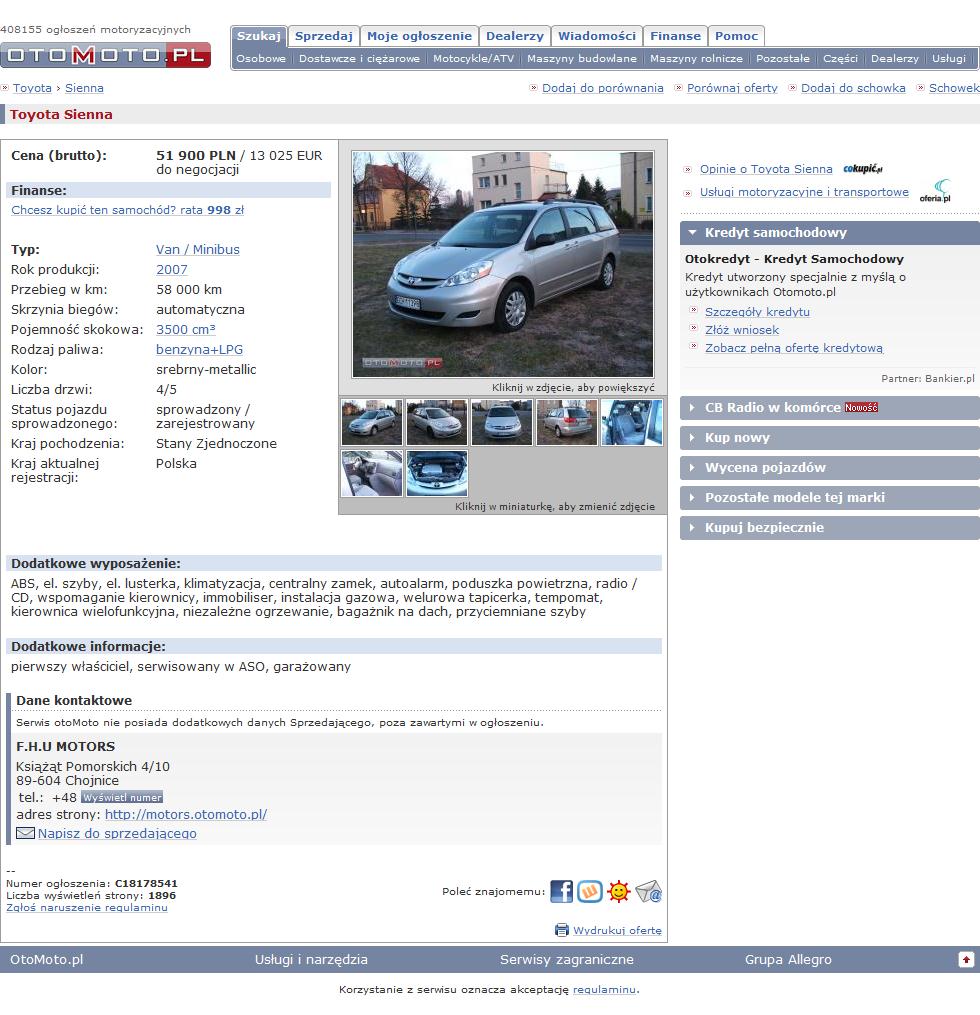Collapse the Kredyt samochodowy panel
Screen dimensions: 980x1015
tap(830, 233)
